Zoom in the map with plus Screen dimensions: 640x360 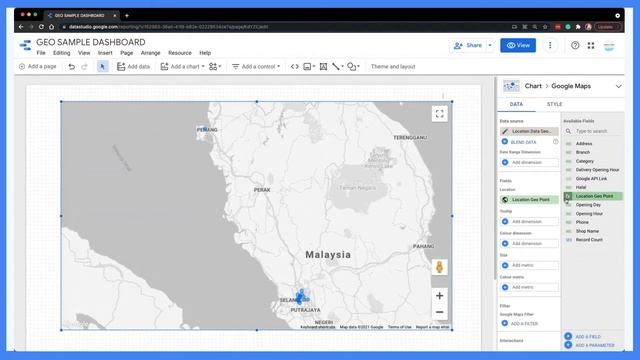440,296
